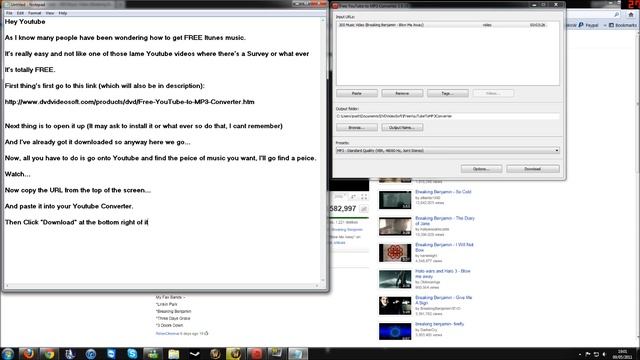Image resolution: width=640 pixels, height=360 pixels.
Task: Click YouTube player fullscreen icon
Action: pos(364,197)
